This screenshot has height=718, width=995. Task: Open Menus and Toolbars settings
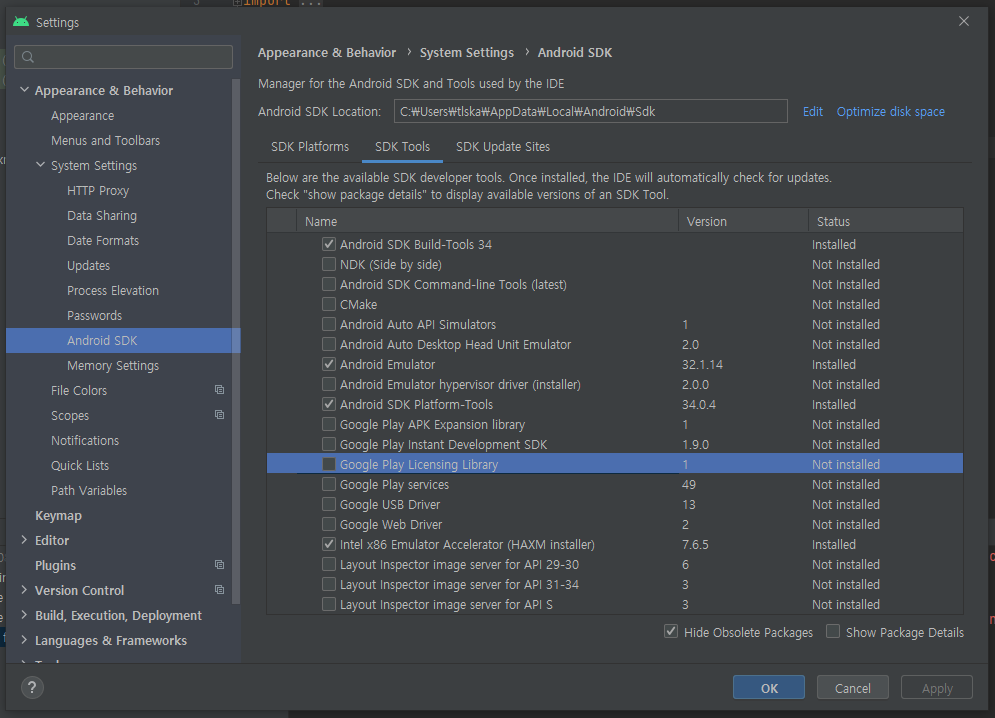(105, 140)
